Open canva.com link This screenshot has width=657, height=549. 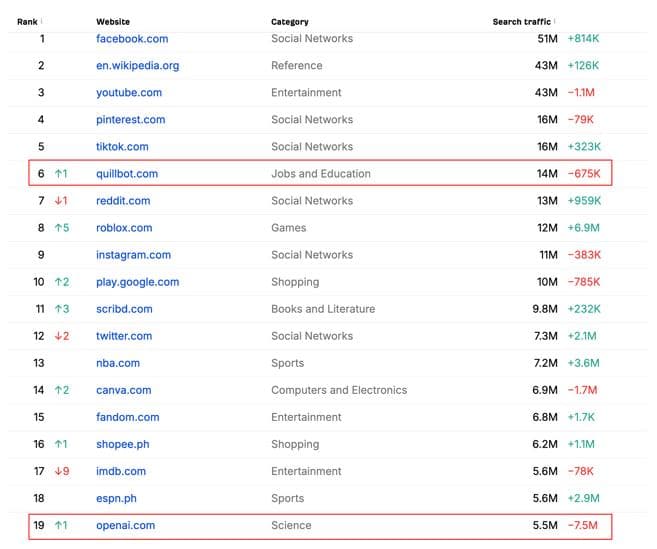click(124, 390)
